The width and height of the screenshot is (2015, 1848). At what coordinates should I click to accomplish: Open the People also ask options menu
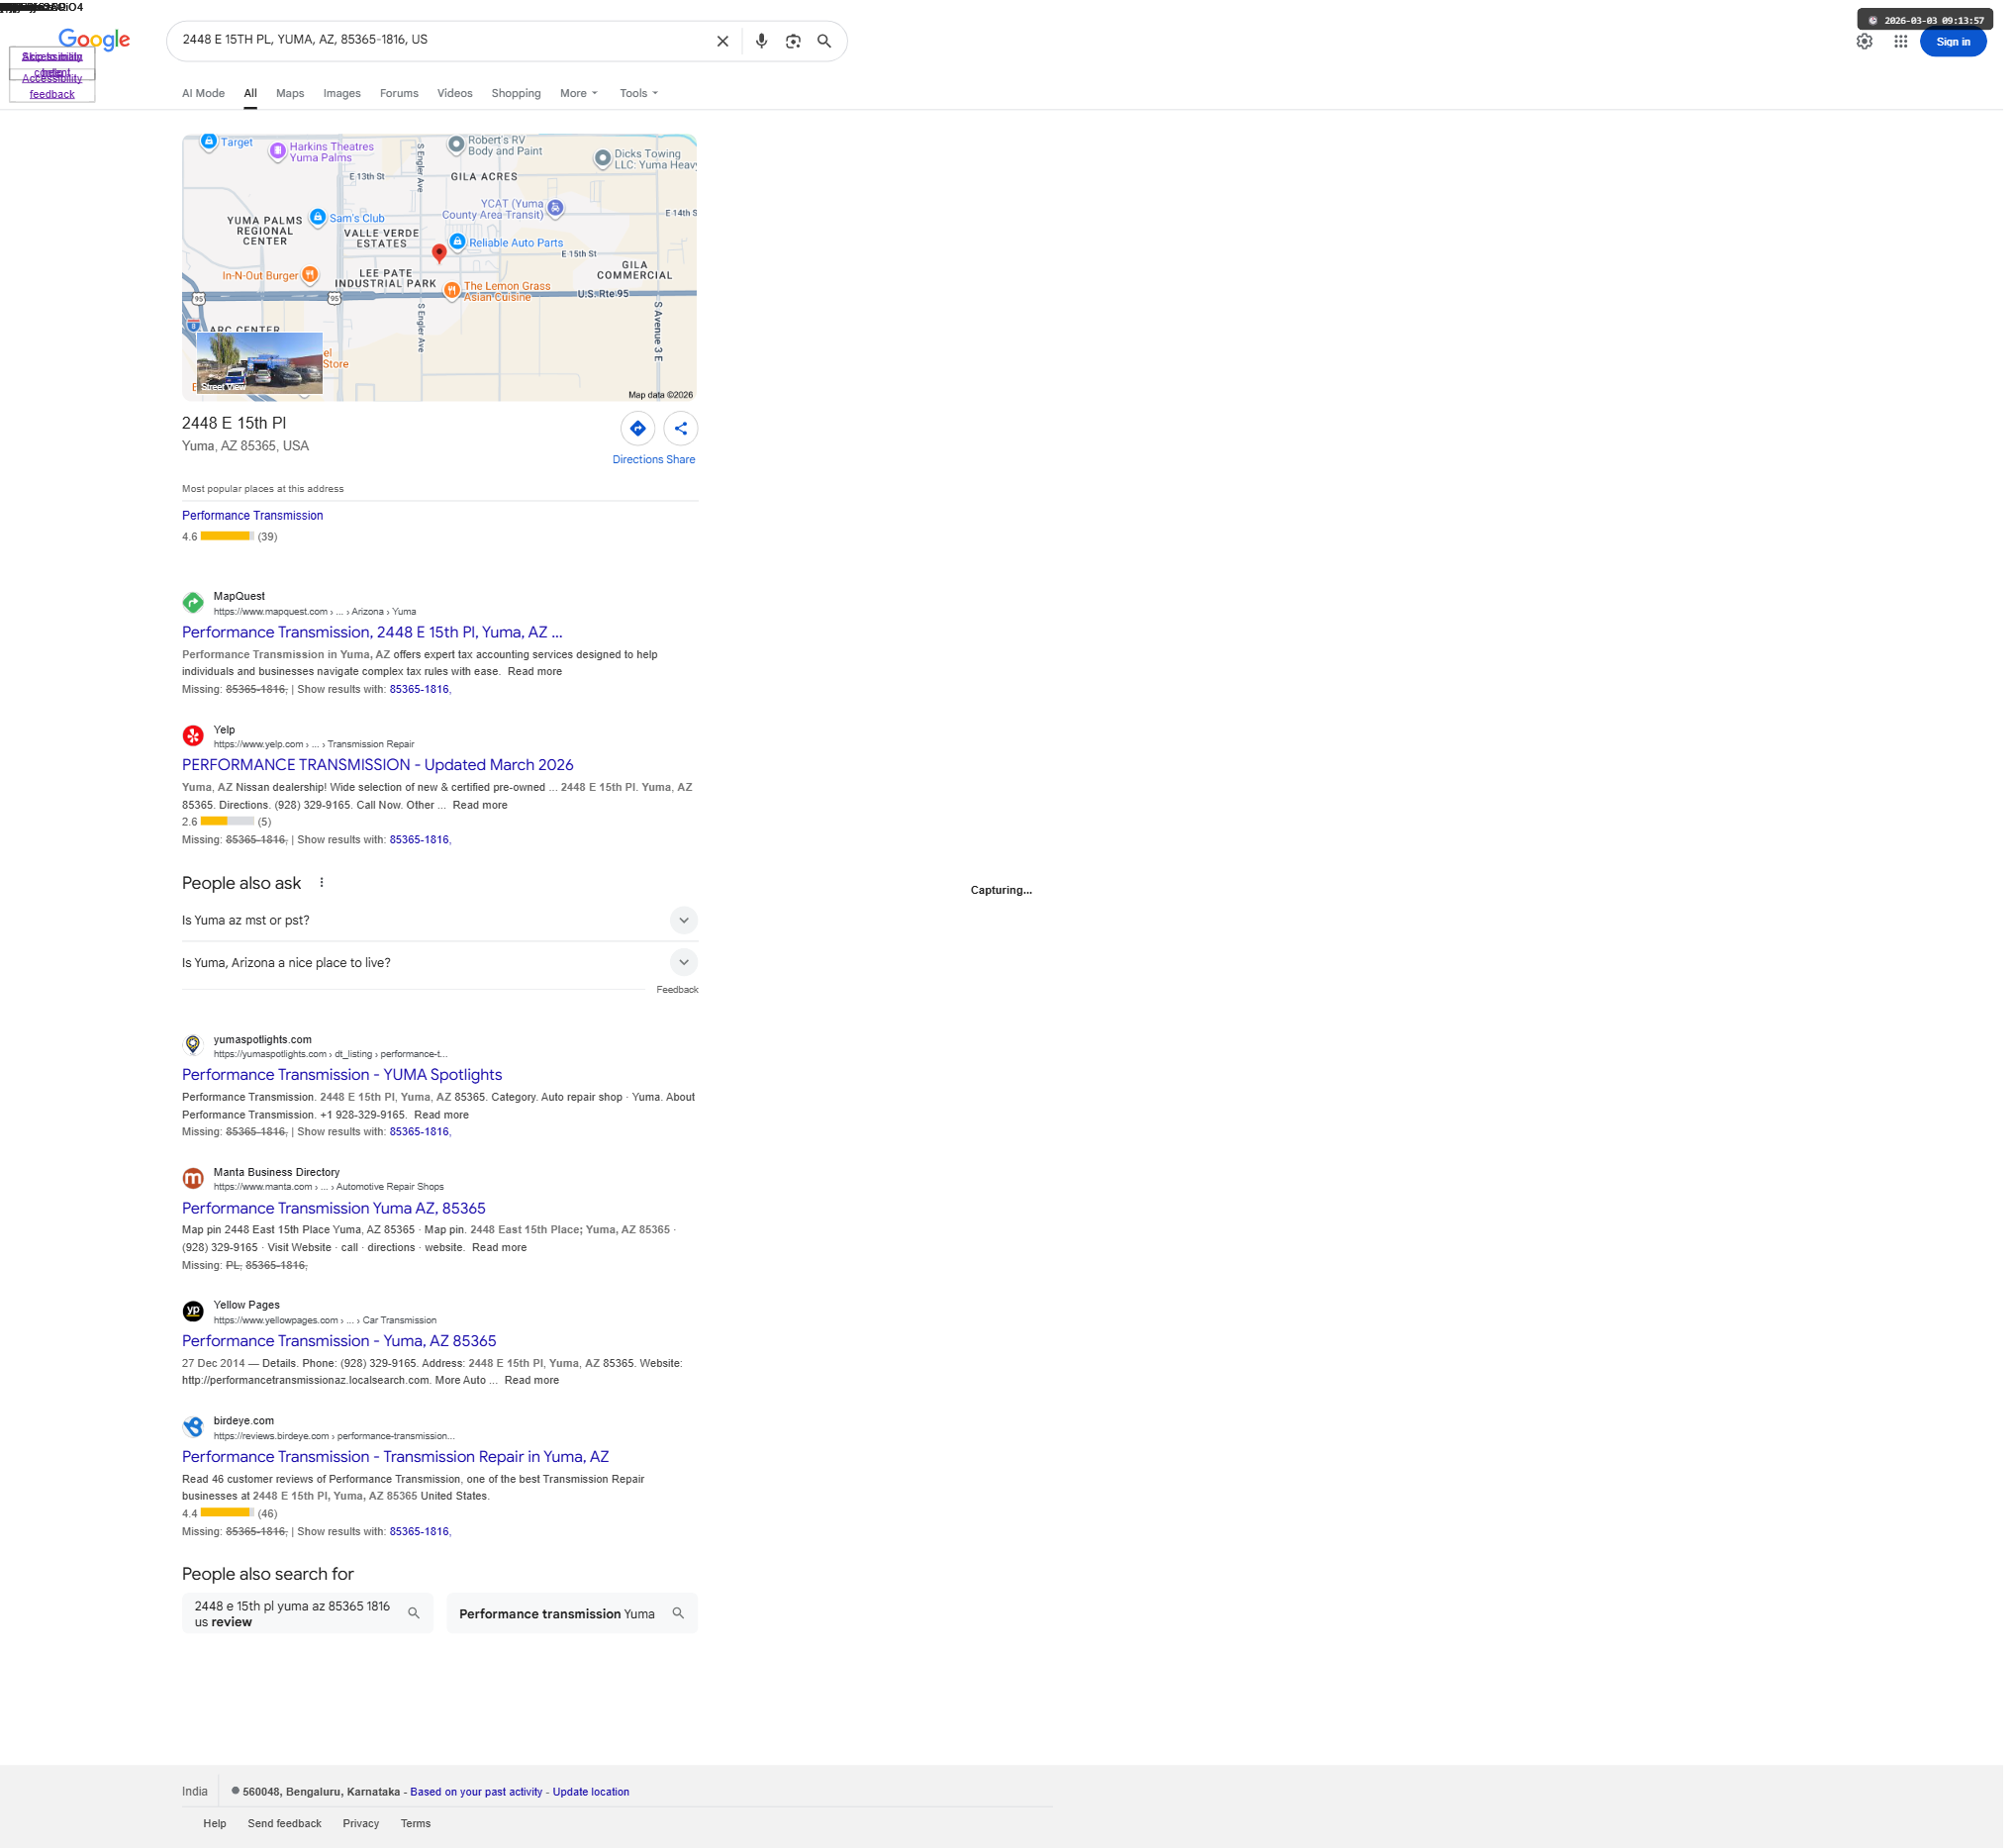tap(323, 887)
